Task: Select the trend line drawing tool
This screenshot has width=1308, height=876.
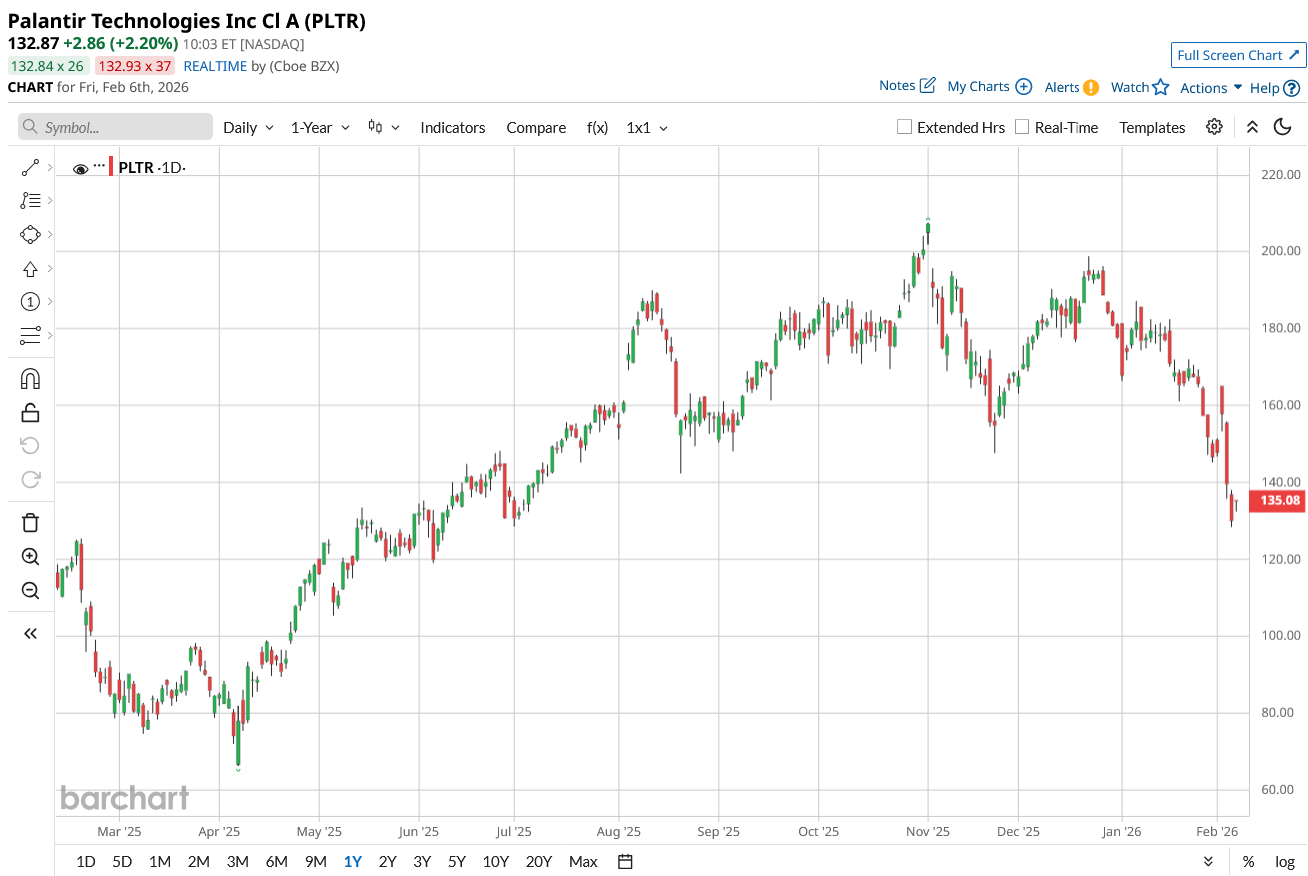Action: (30, 168)
